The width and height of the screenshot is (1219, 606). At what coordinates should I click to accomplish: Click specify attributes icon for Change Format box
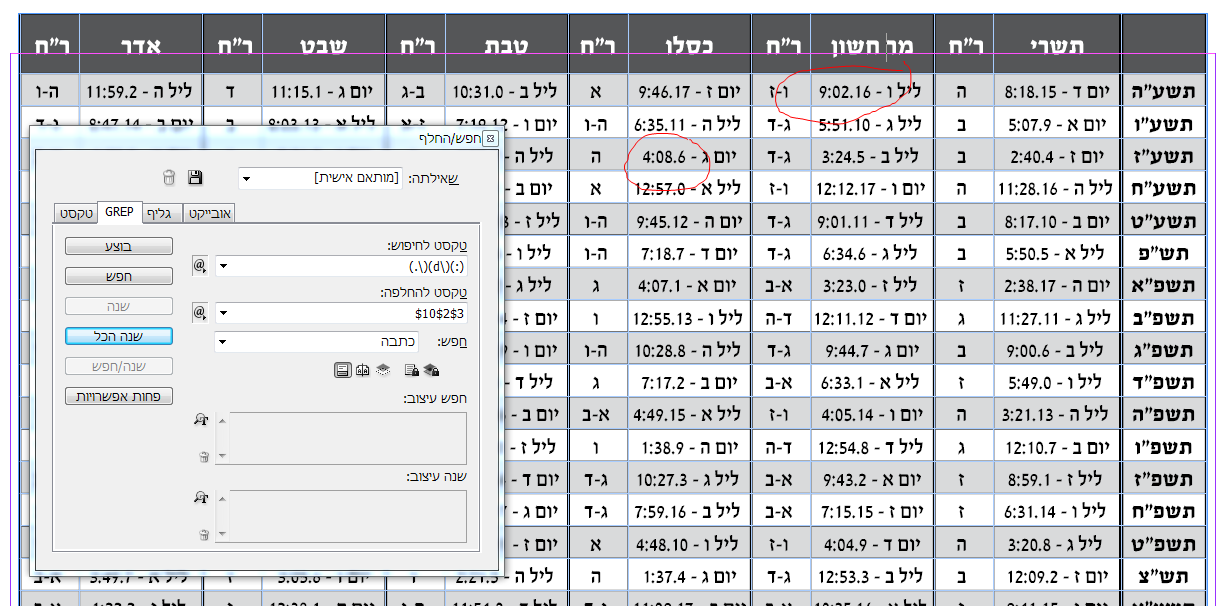[x=200, y=497]
